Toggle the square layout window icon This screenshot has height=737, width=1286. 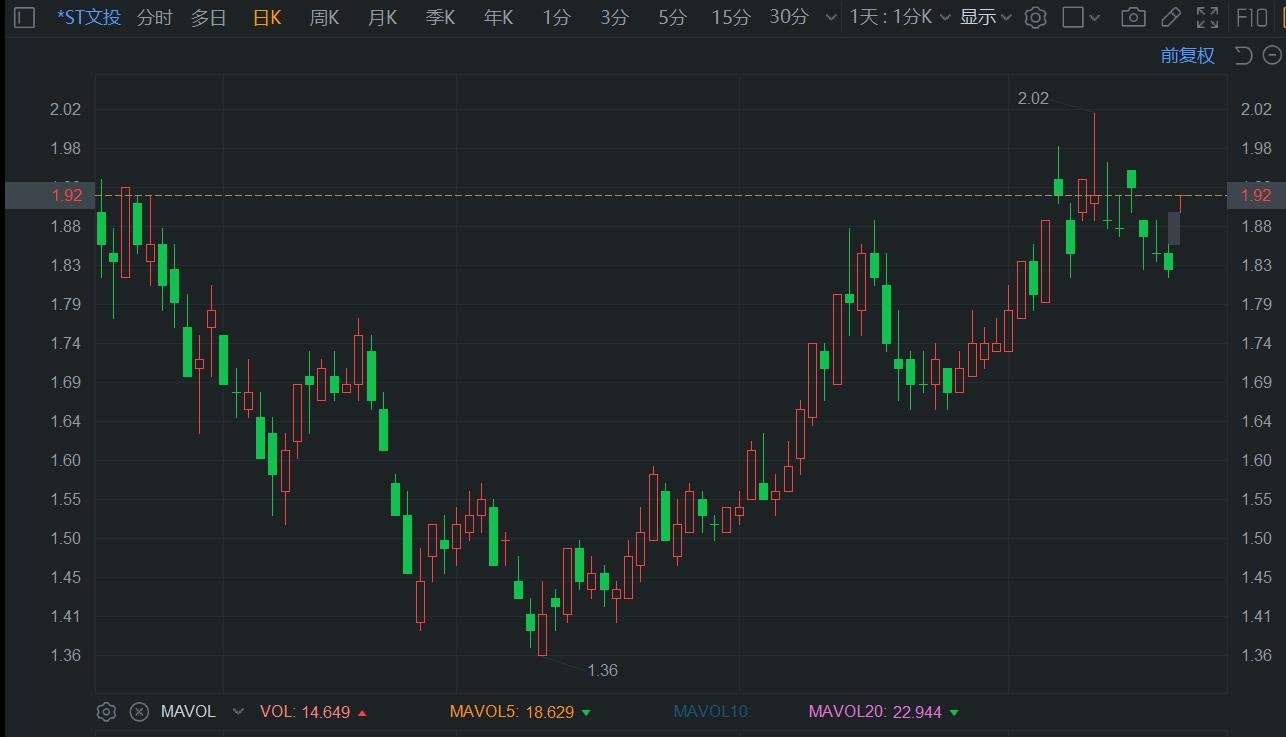point(1073,17)
